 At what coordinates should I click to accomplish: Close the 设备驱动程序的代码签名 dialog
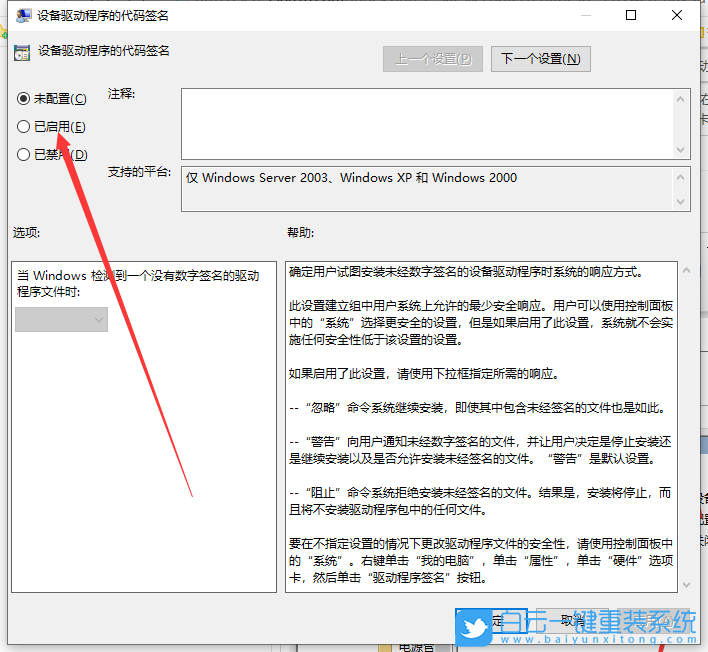[676, 15]
